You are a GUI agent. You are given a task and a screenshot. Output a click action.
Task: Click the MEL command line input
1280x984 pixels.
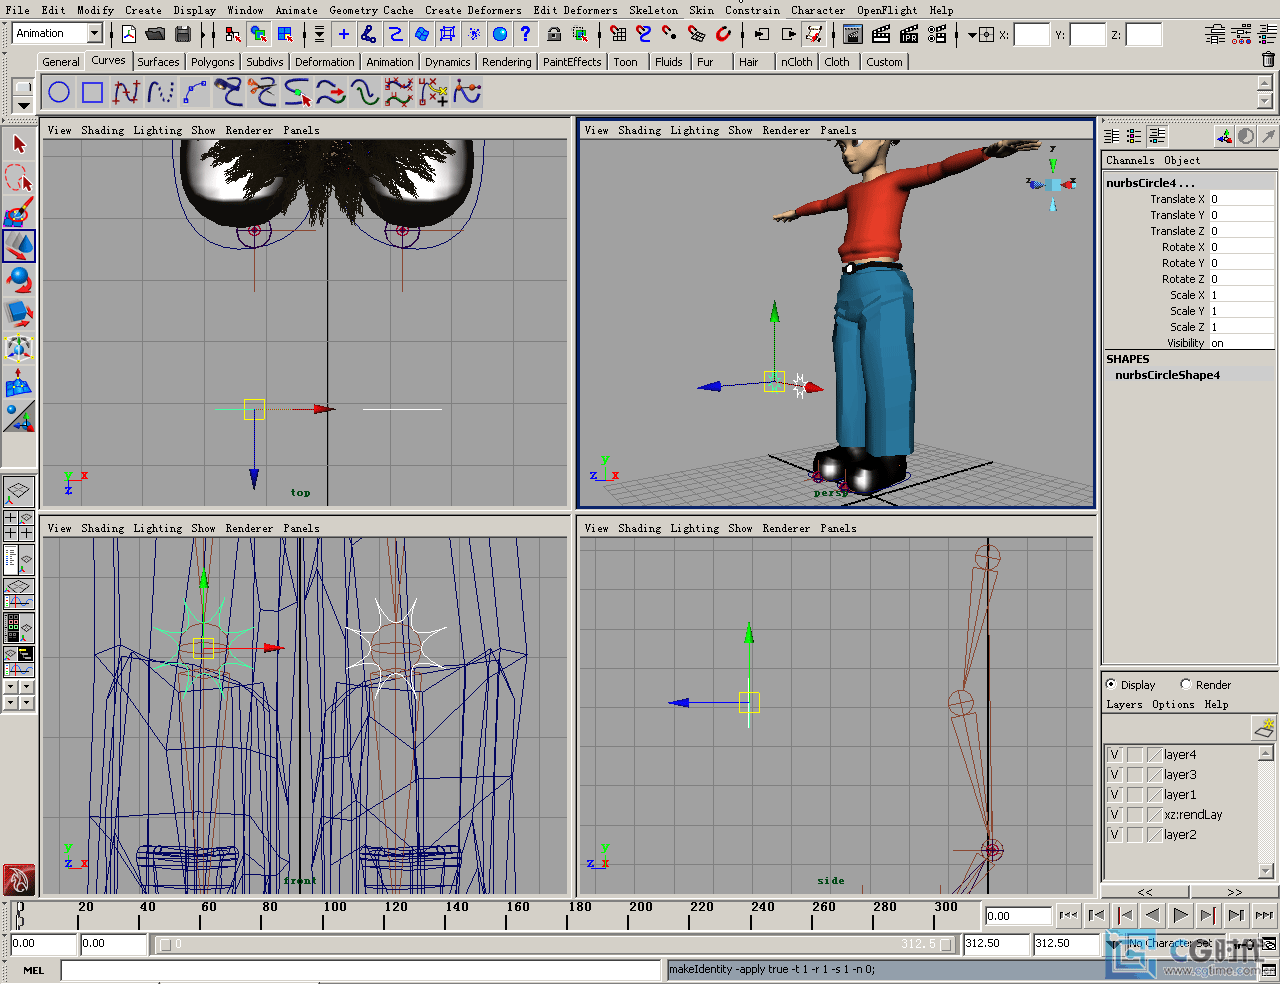tap(363, 970)
